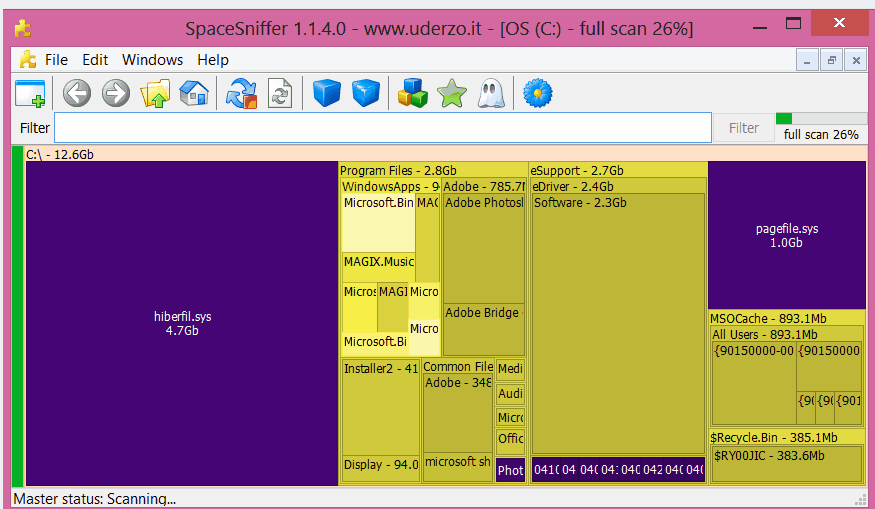Open the Edit menu

95,60
